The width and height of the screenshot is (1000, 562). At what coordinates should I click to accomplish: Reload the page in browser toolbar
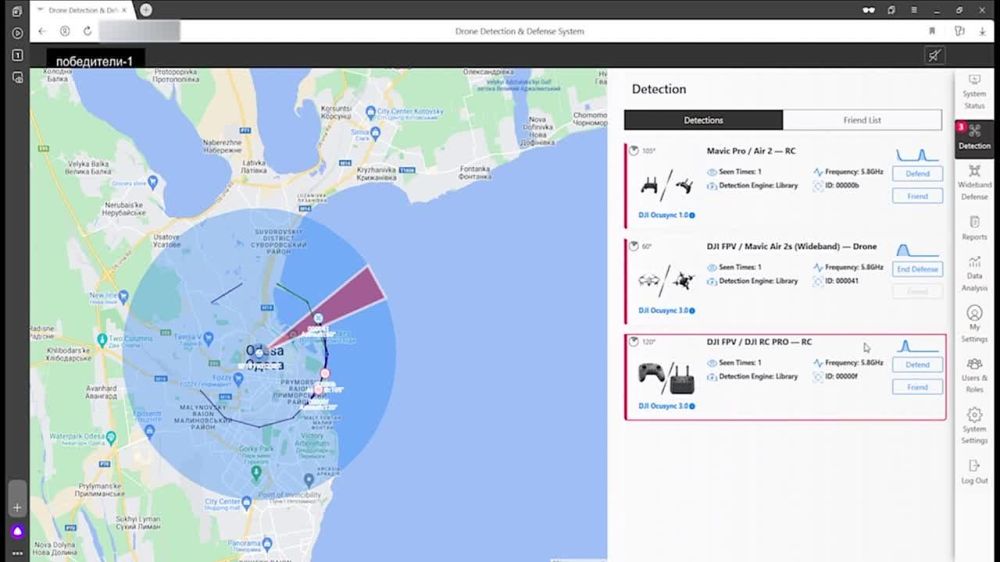coord(88,31)
